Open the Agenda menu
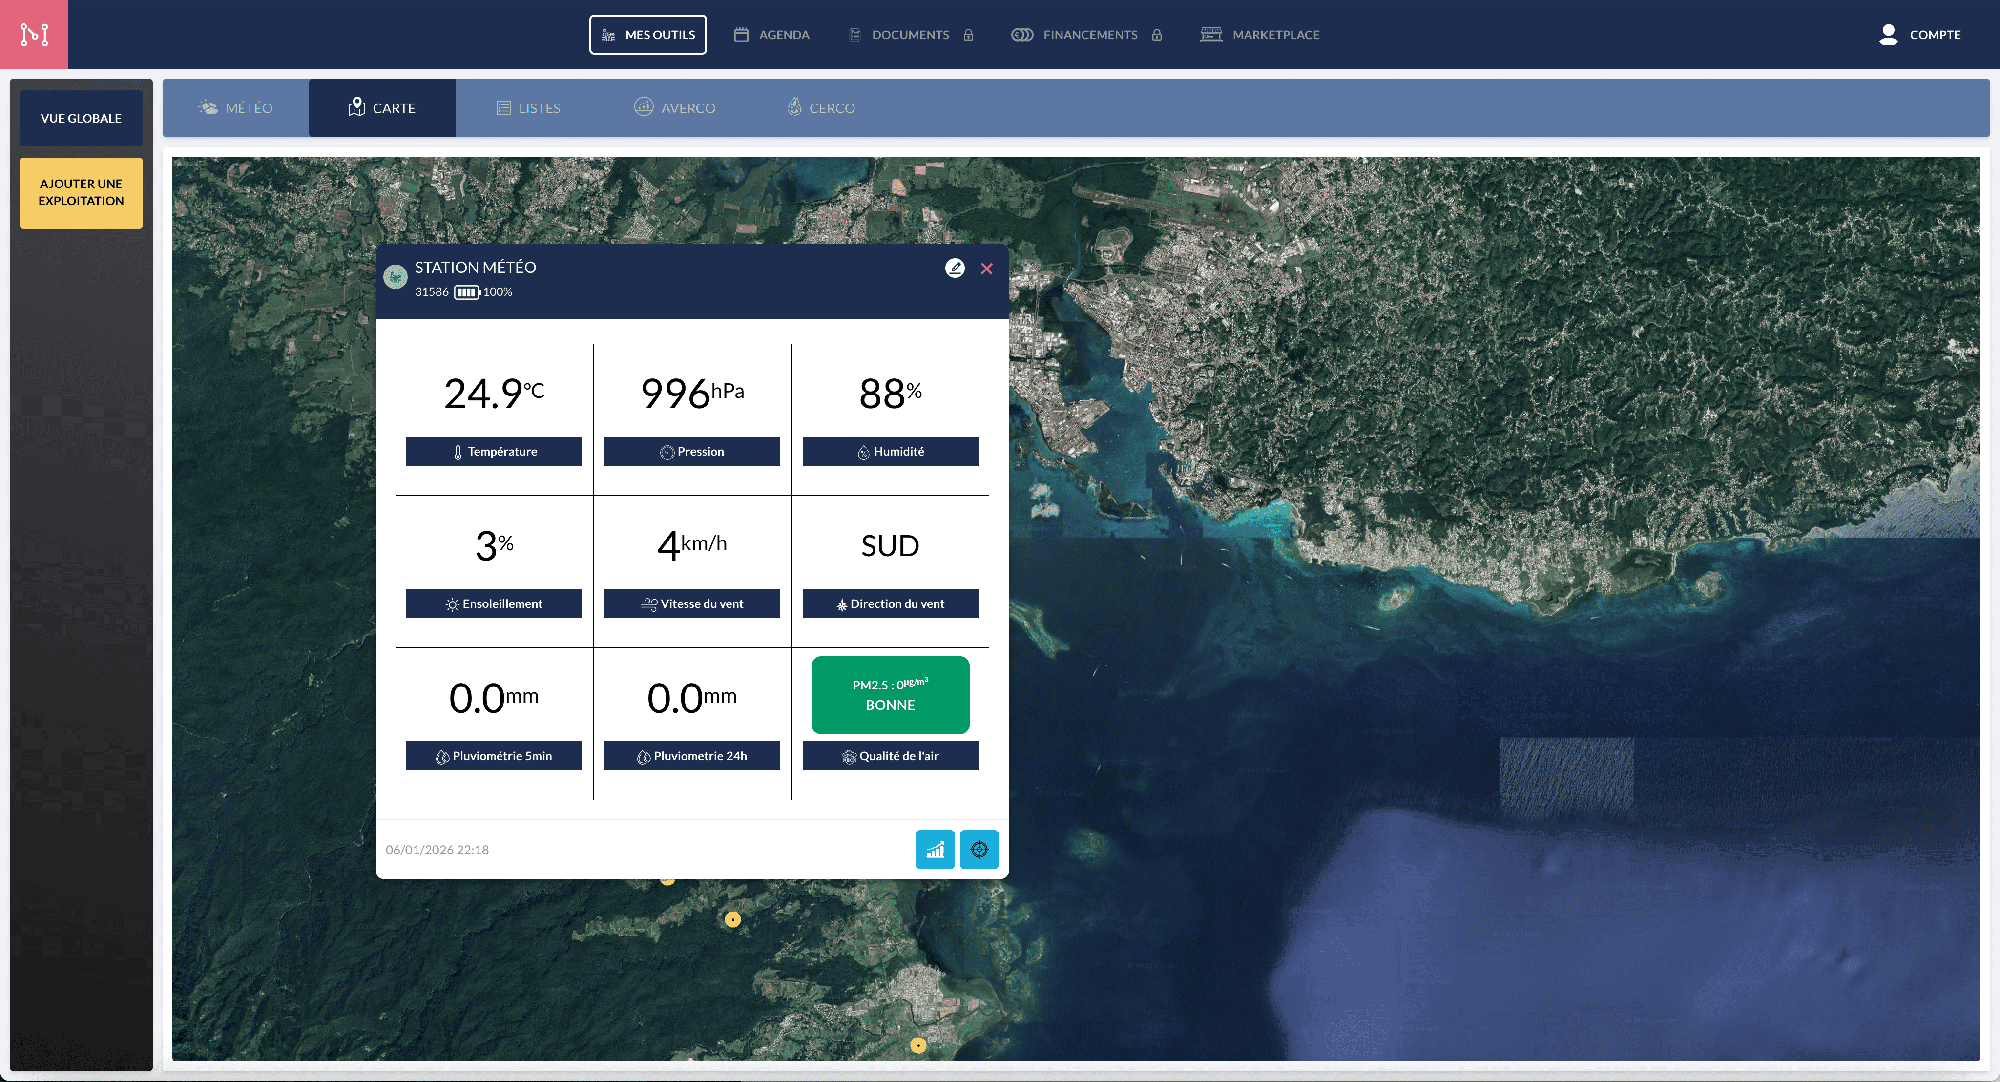 point(772,35)
